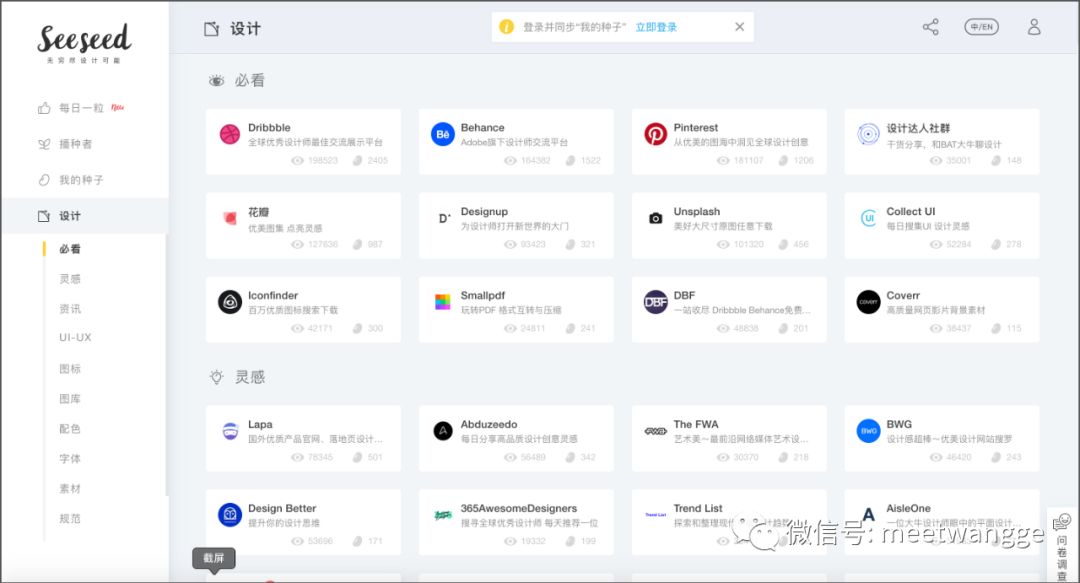Viewport: 1080px width, 583px height.
Task: Click the Dribbble pink ball icon
Action: coord(229,134)
